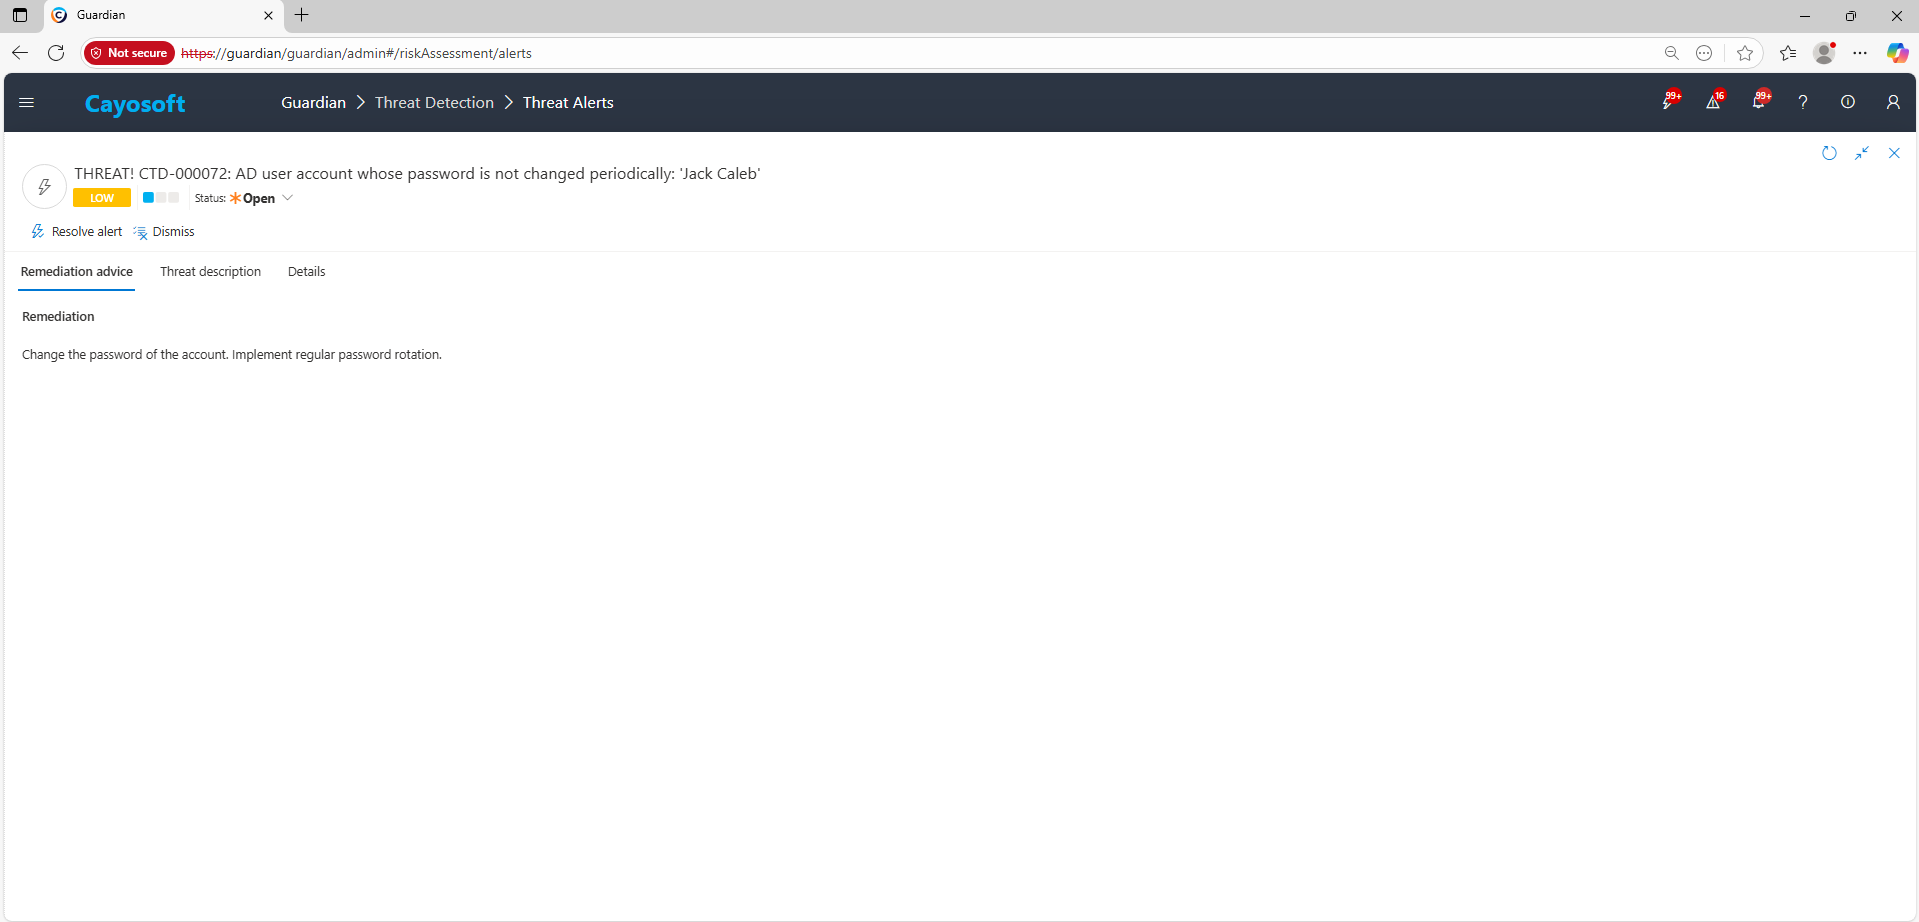Open threat alerts lightning icon in header
This screenshot has height=922, width=1919.
pos(1668,102)
